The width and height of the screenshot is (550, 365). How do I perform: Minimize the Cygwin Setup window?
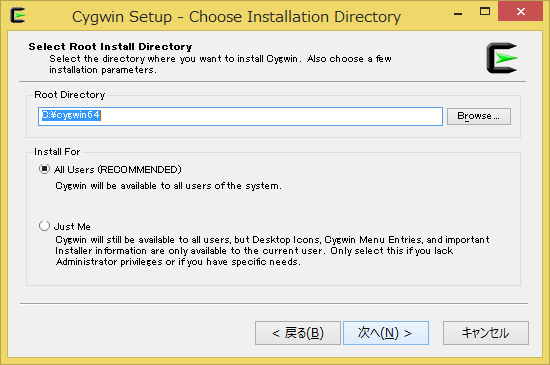click(x=458, y=13)
